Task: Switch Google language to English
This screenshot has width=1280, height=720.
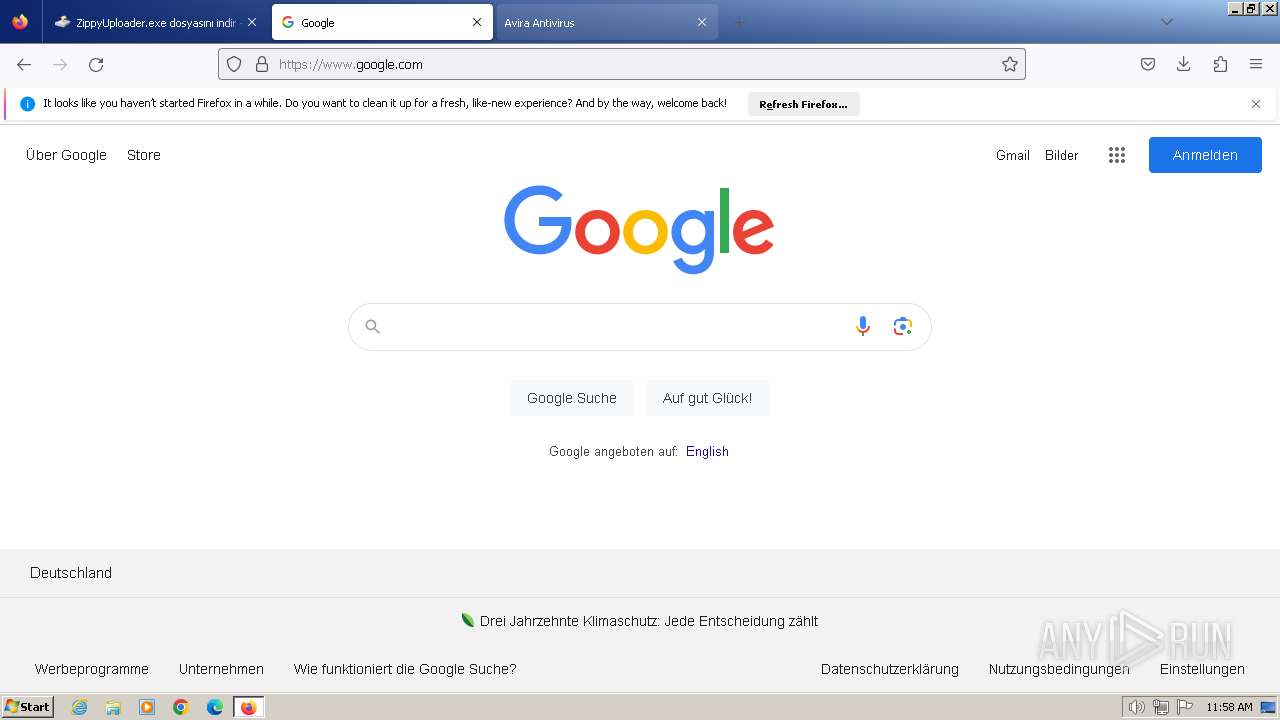Action: (x=707, y=452)
